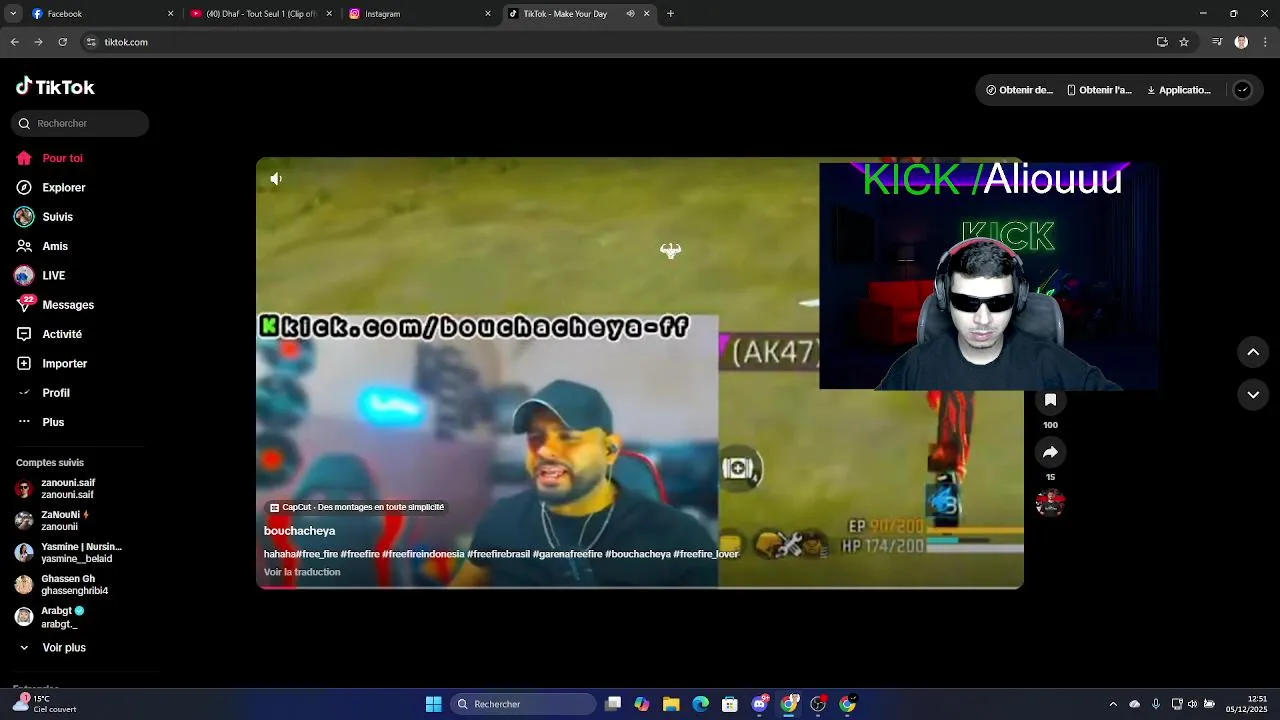1280x720 pixels.
Task: Open Copilot from the taskbar
Action: pos(642,704)
